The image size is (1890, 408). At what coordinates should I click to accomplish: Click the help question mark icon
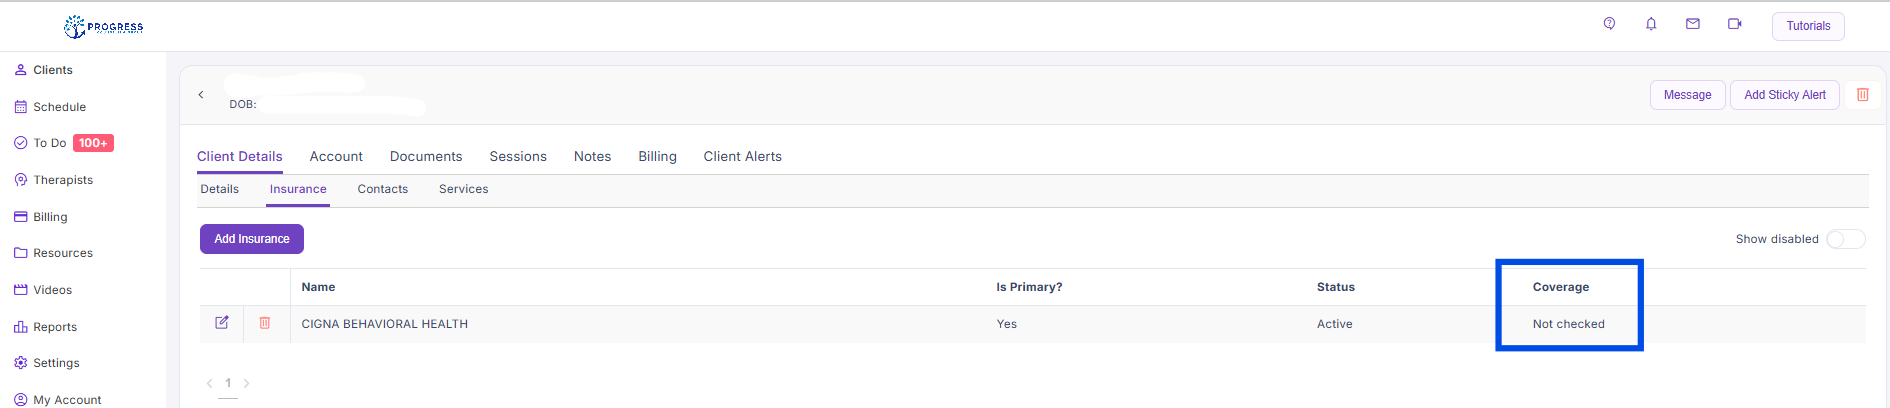[1609, 24]
